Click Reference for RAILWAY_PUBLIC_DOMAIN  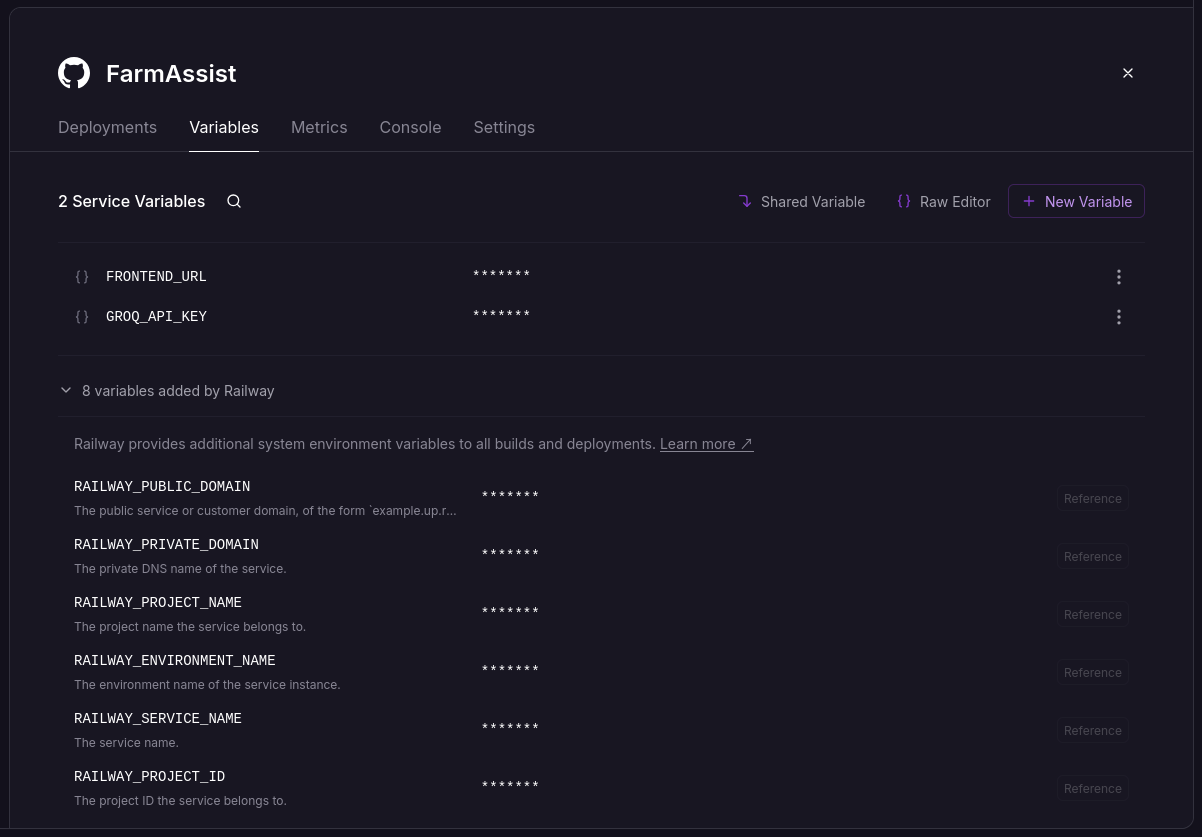tap(1093, 499)
